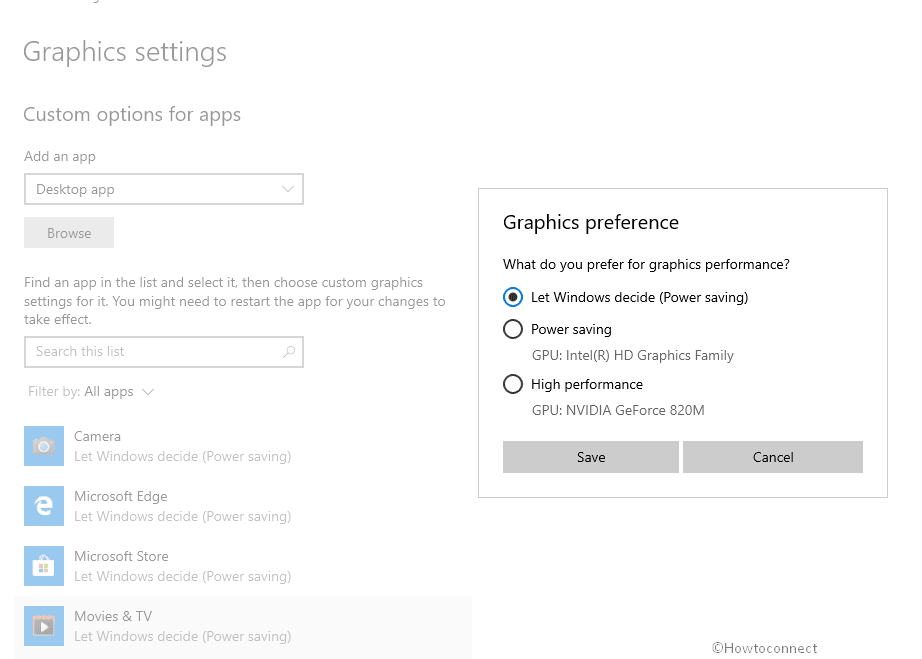Screen dimensions: 922x659
Task: Select the Microsoft Edge list entry text
Action: coord(182,506)
